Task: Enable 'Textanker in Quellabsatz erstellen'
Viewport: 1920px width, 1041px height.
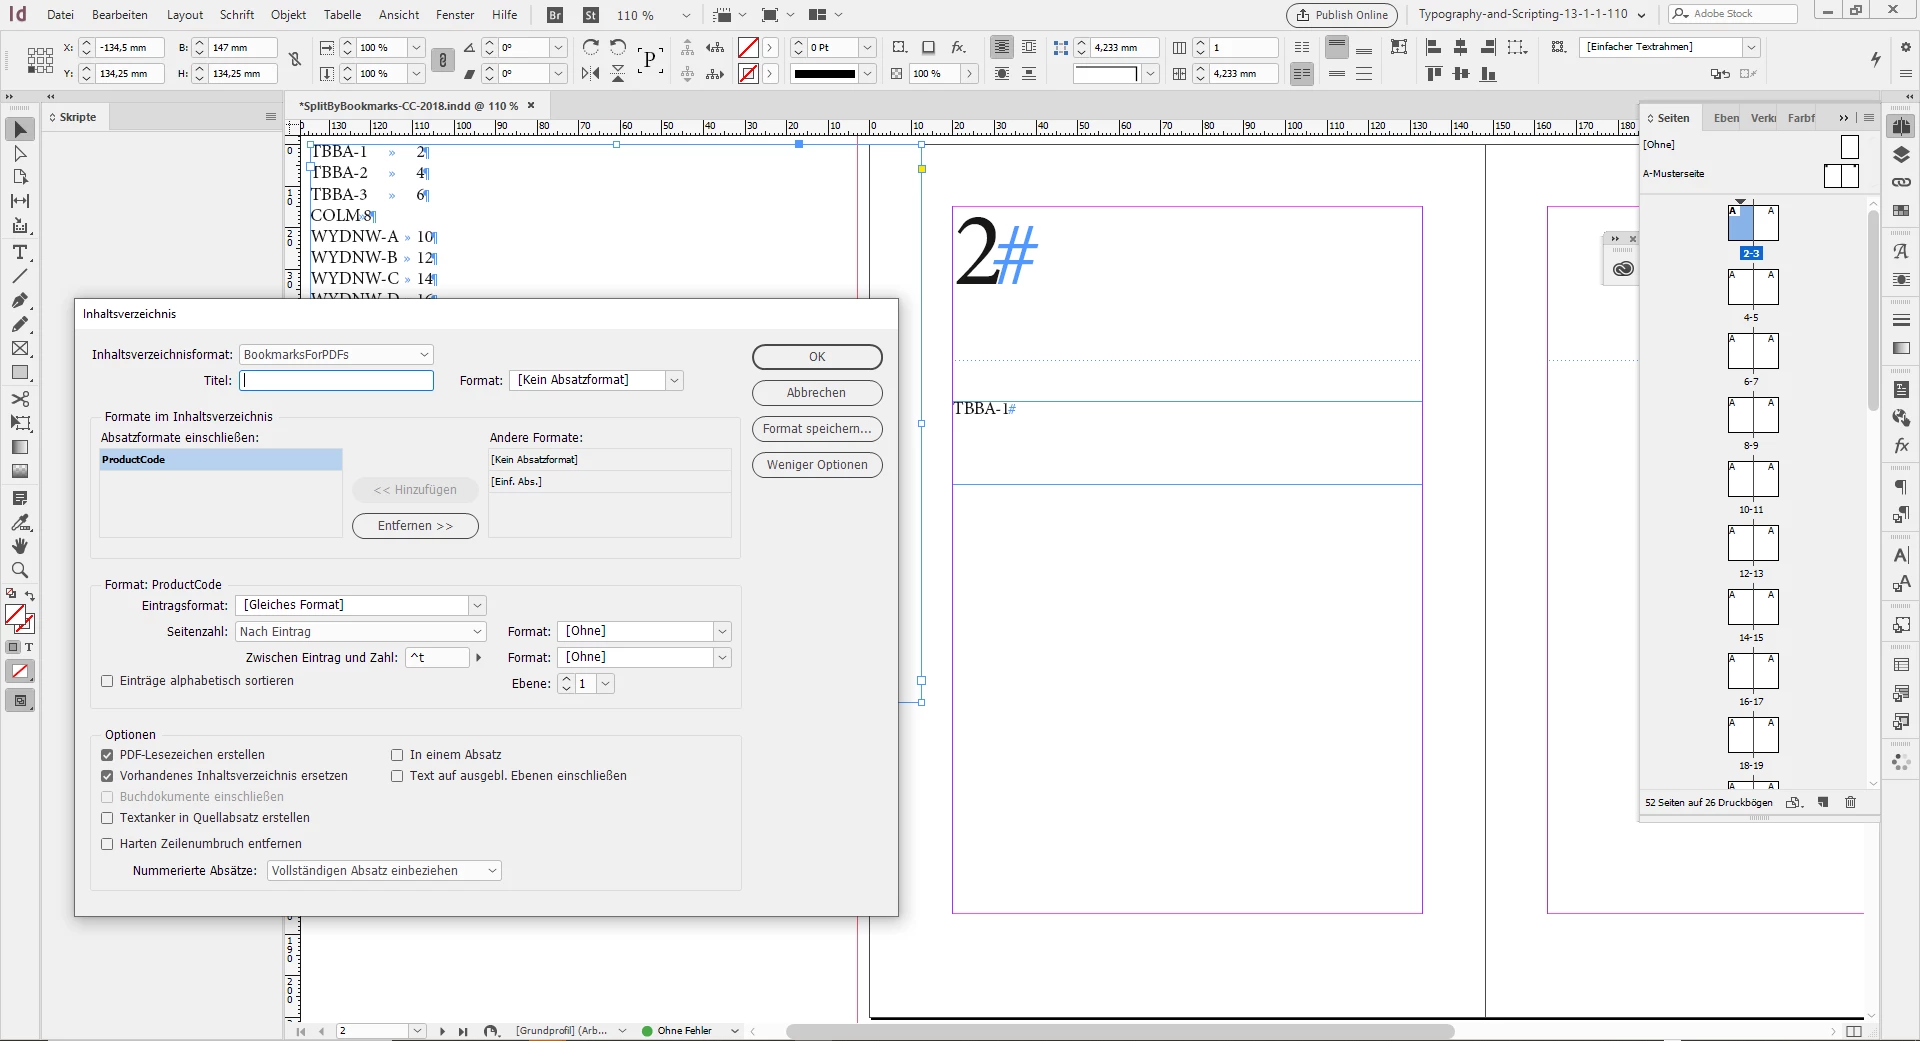Action: click(107, 818)
